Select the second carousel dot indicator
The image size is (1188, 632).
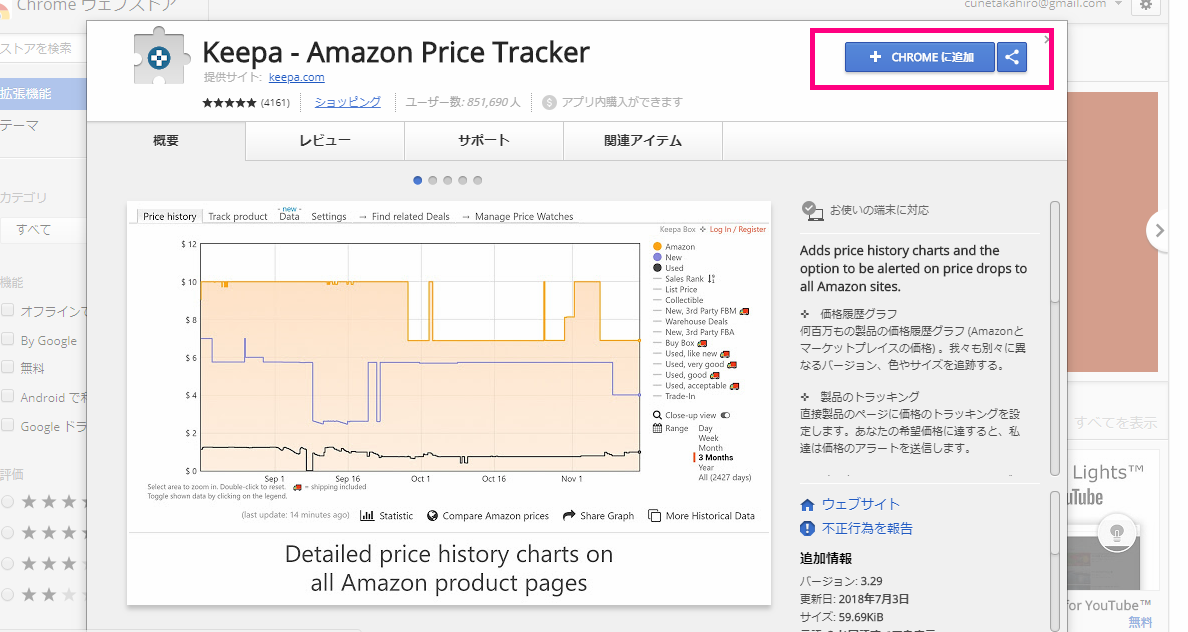[x=433, y=181]
